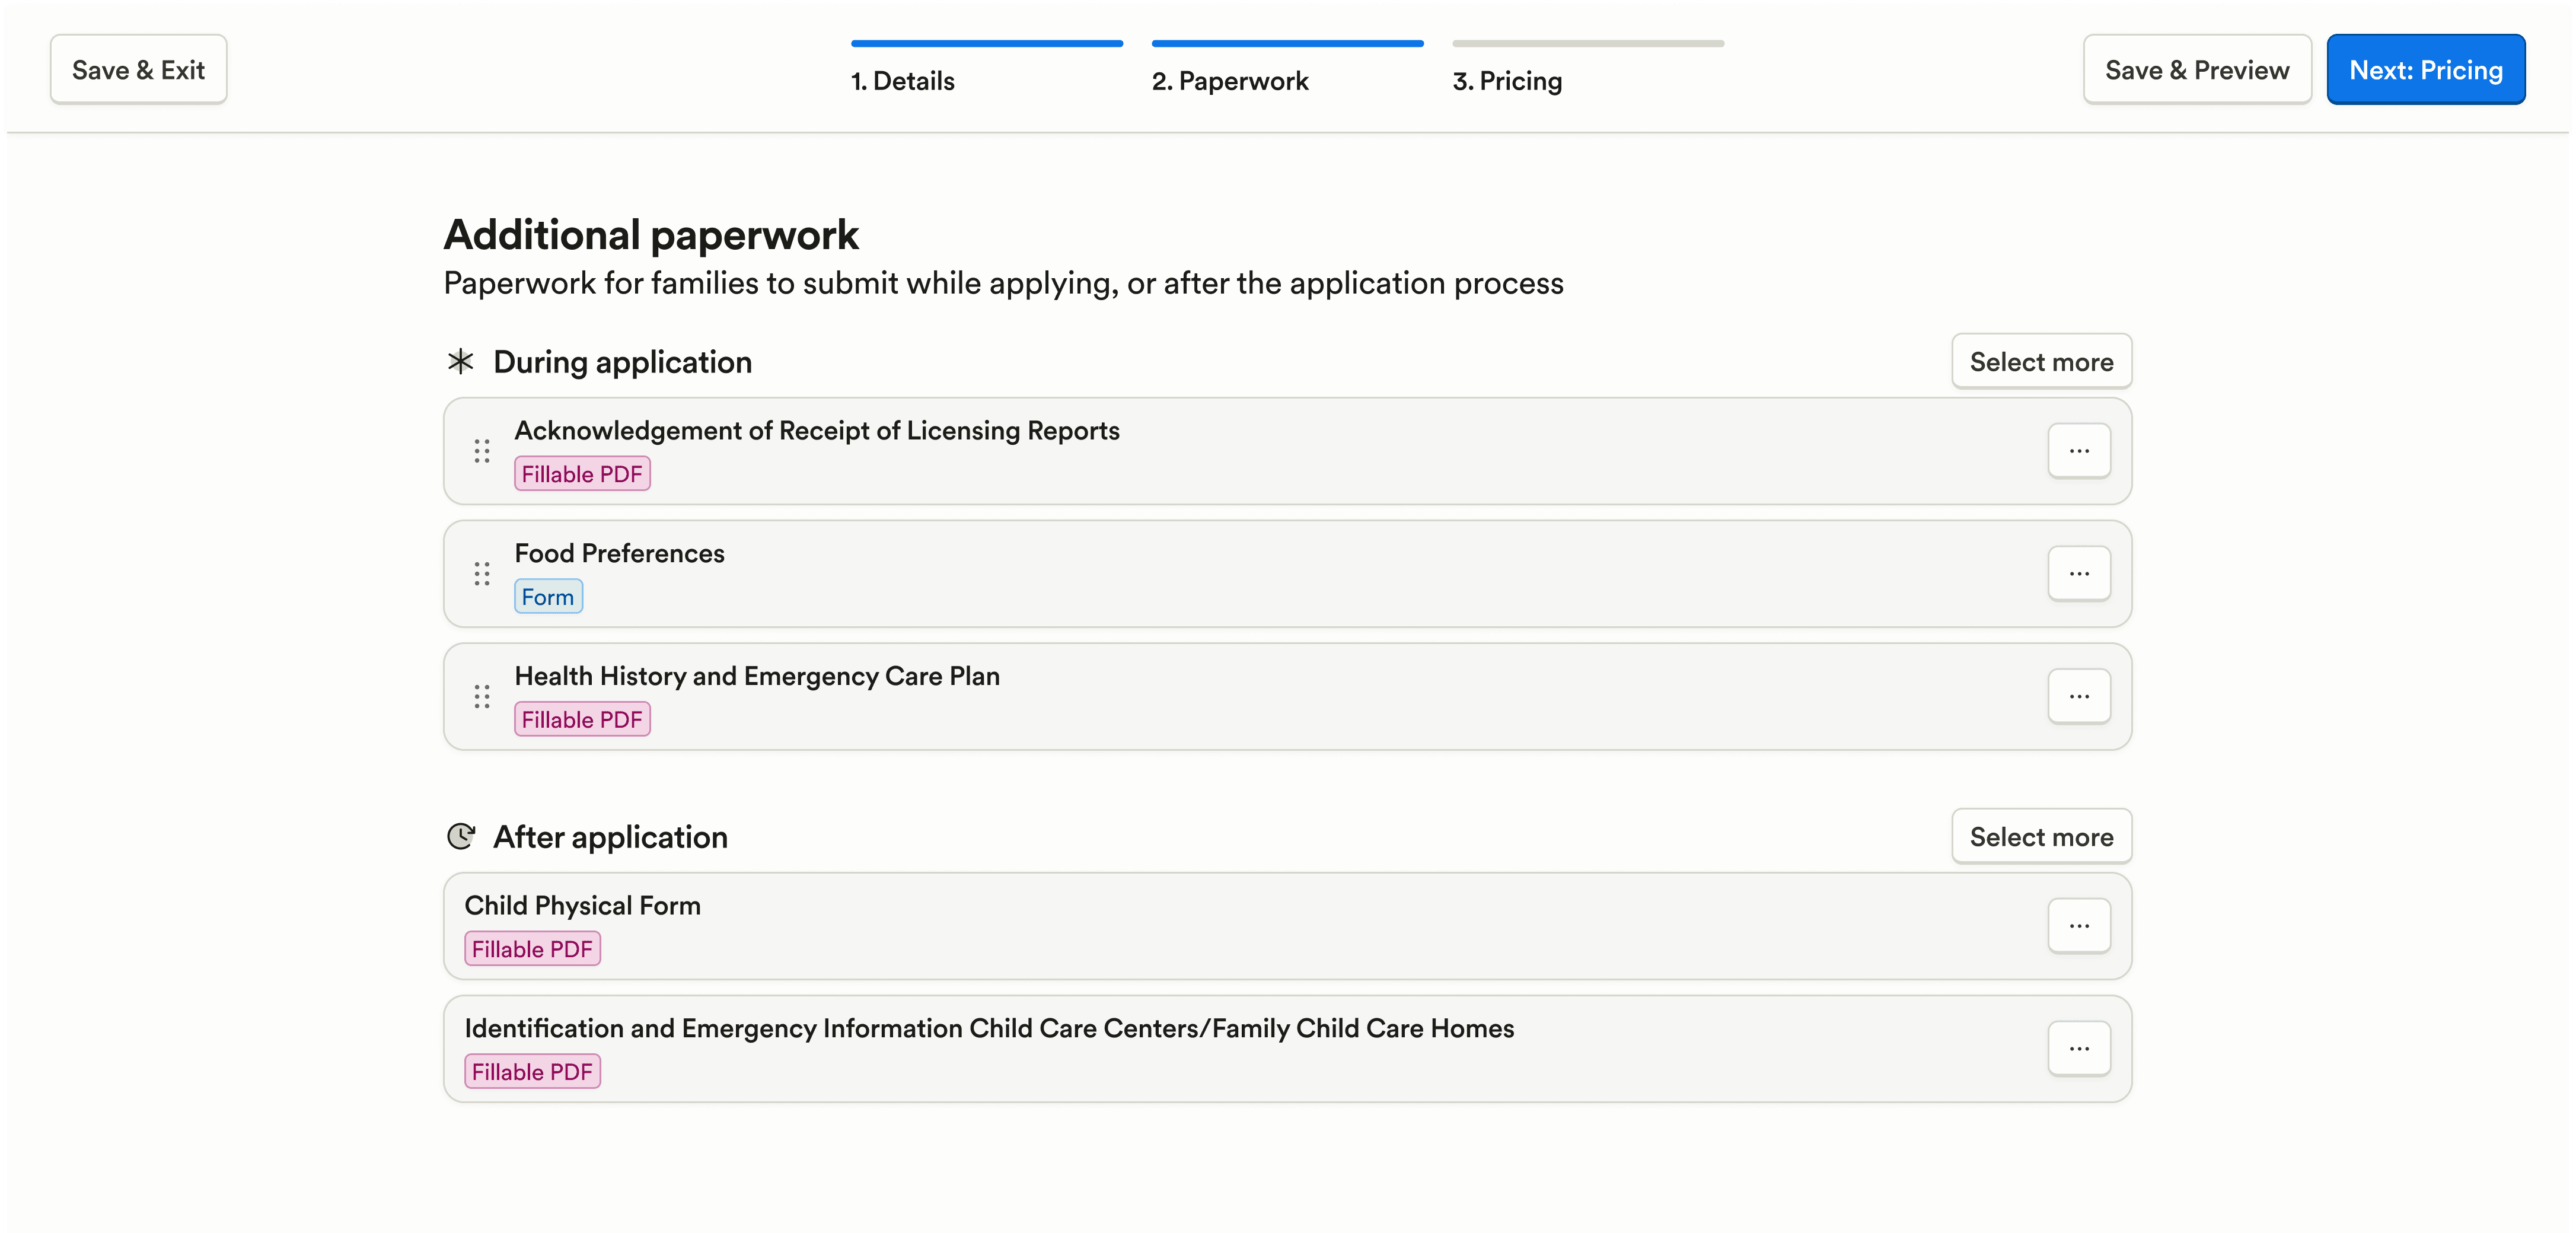Open the options menu for Child Physical Form
The width and height of the screenshot is (2576, 1233).
coord(2079,925)
